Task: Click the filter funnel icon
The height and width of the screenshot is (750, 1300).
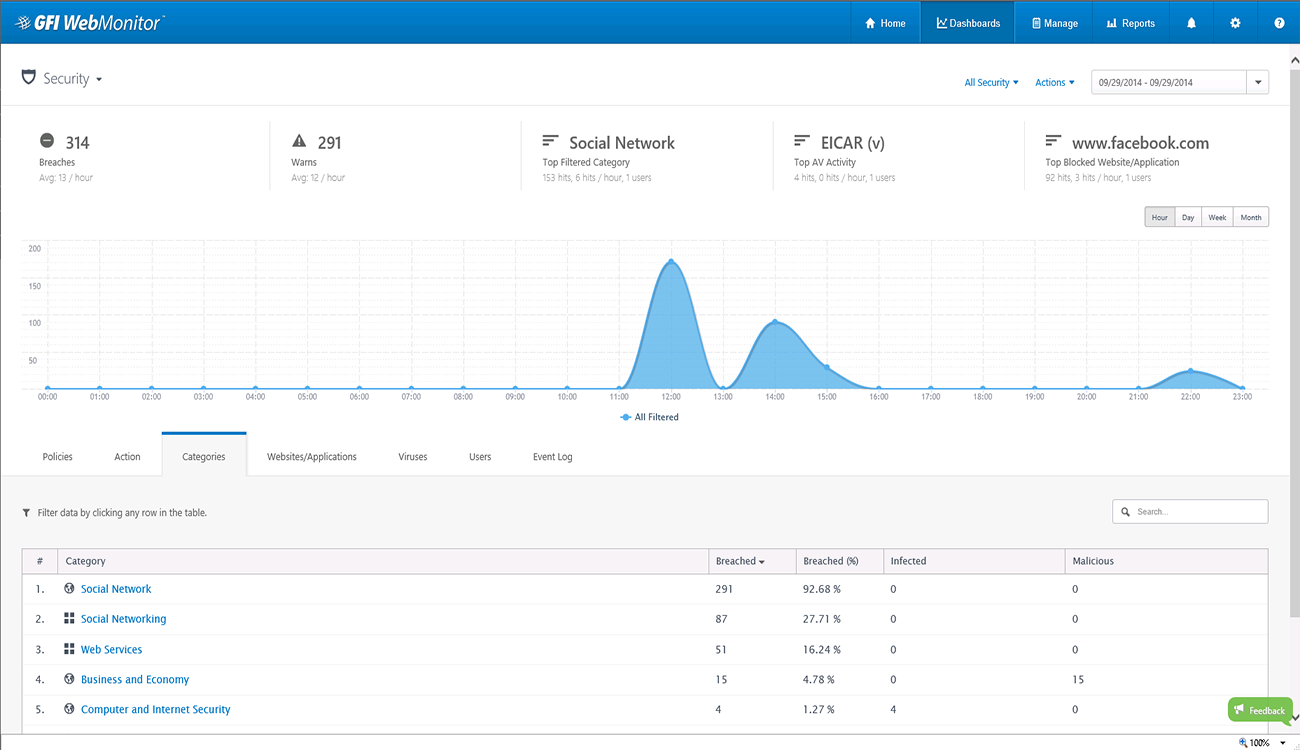Action: 27,512
